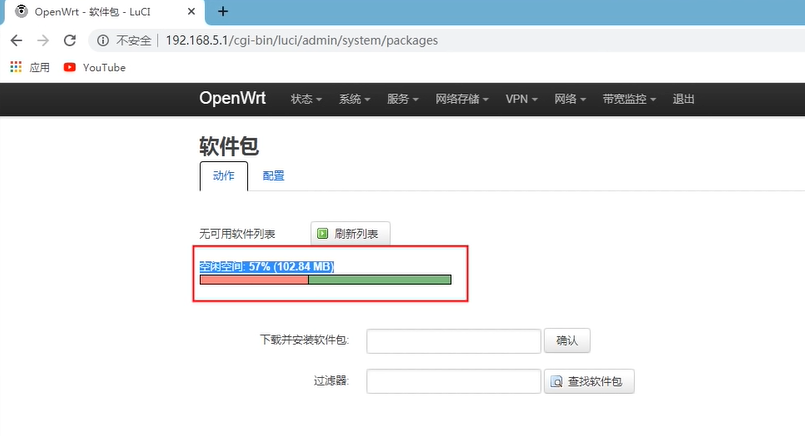Click the 过滤器 input field
The height and width of the screenshot is (436, 805).
454,382
